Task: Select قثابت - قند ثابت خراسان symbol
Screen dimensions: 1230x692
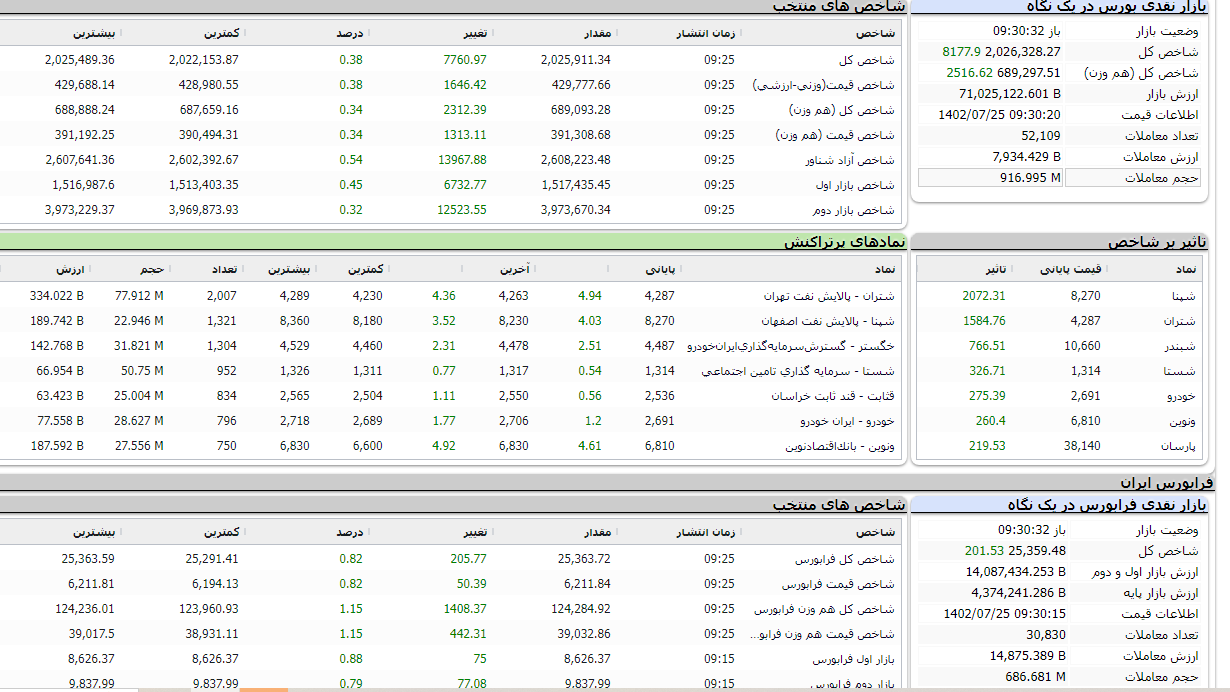Action: pyautogui.click(x=832, y=396)
